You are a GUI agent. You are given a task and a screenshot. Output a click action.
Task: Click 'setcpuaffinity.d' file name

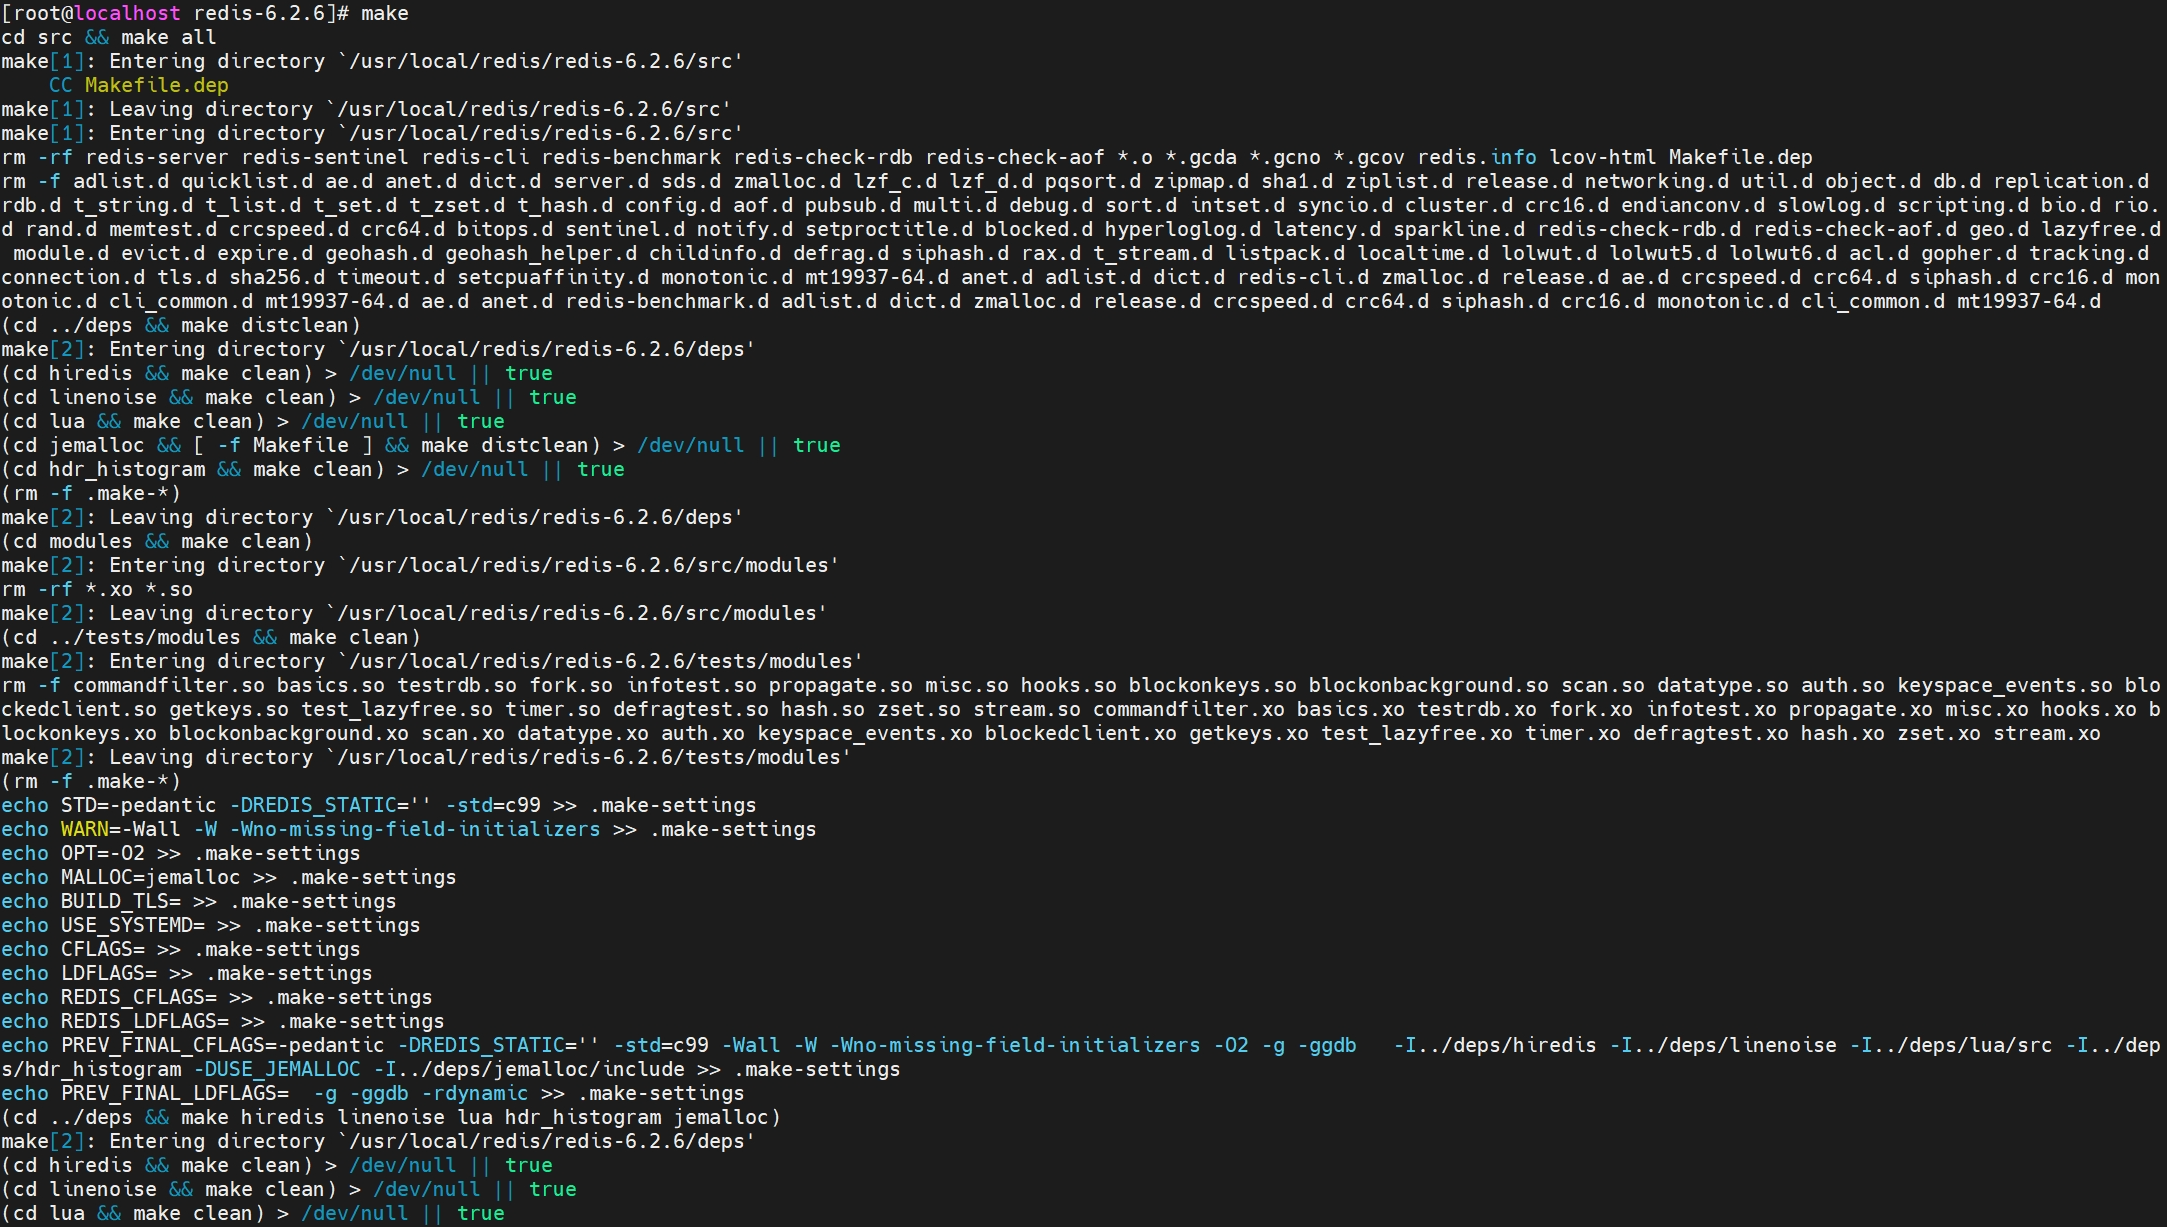point(553,277)
